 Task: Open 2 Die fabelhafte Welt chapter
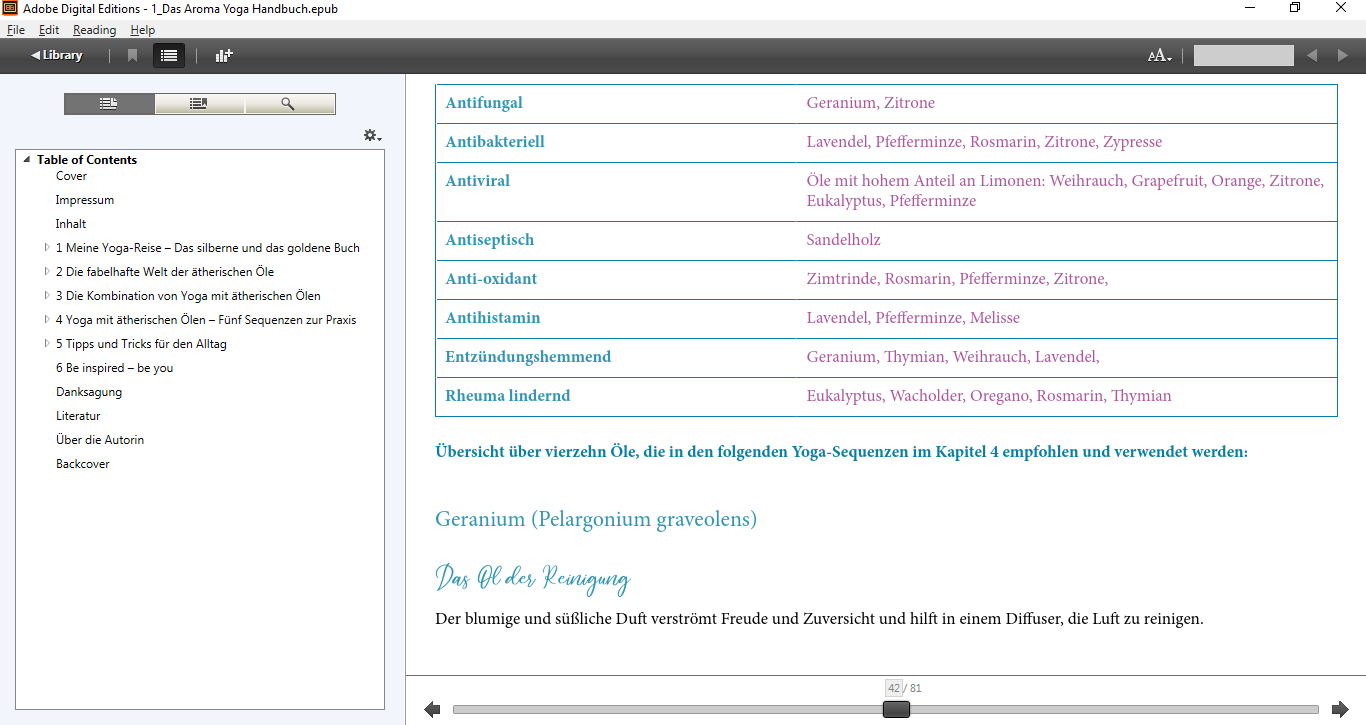point(165,272)
